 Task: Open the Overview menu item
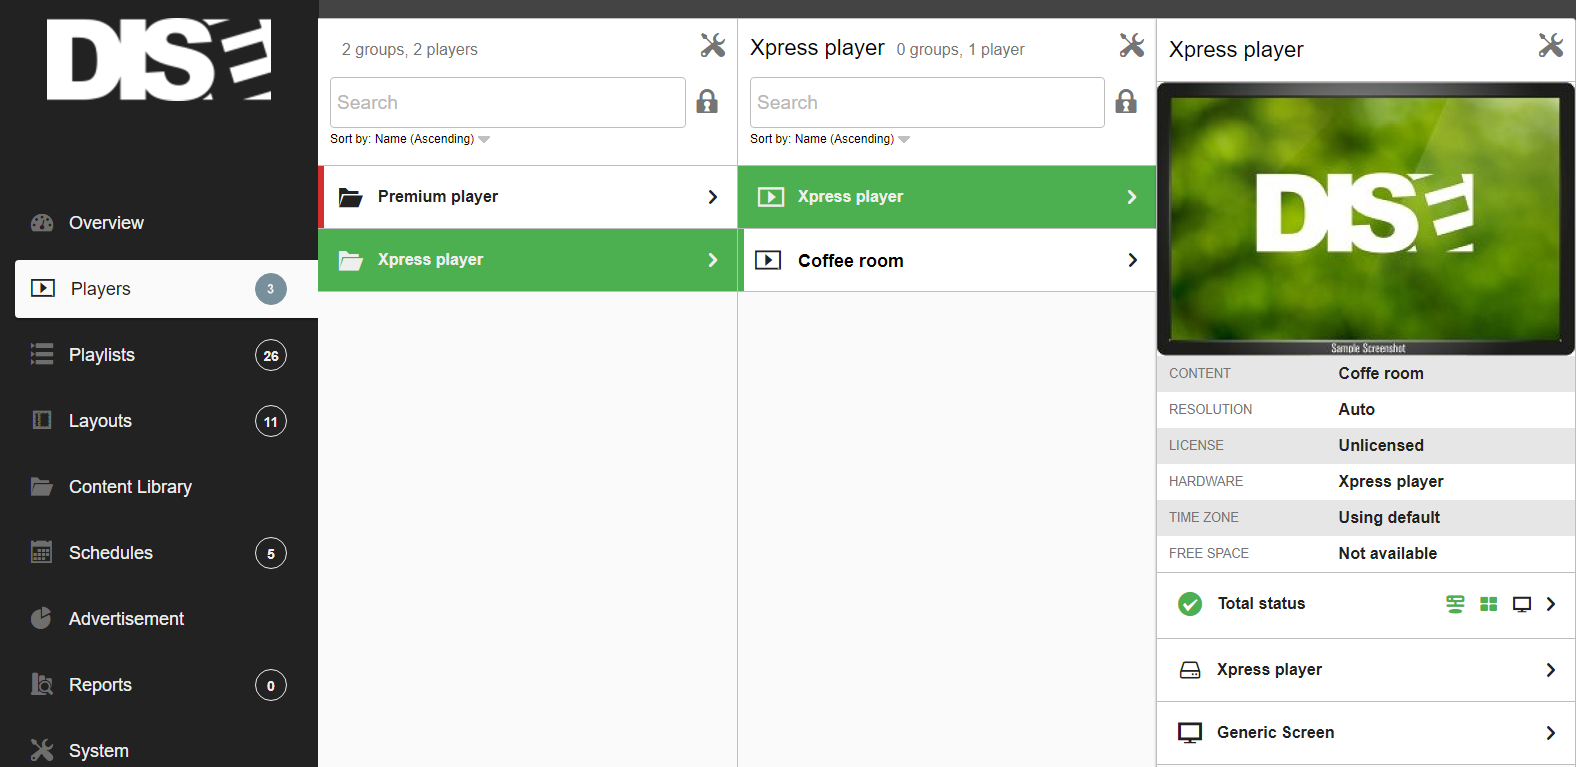[x=159, y=223]
